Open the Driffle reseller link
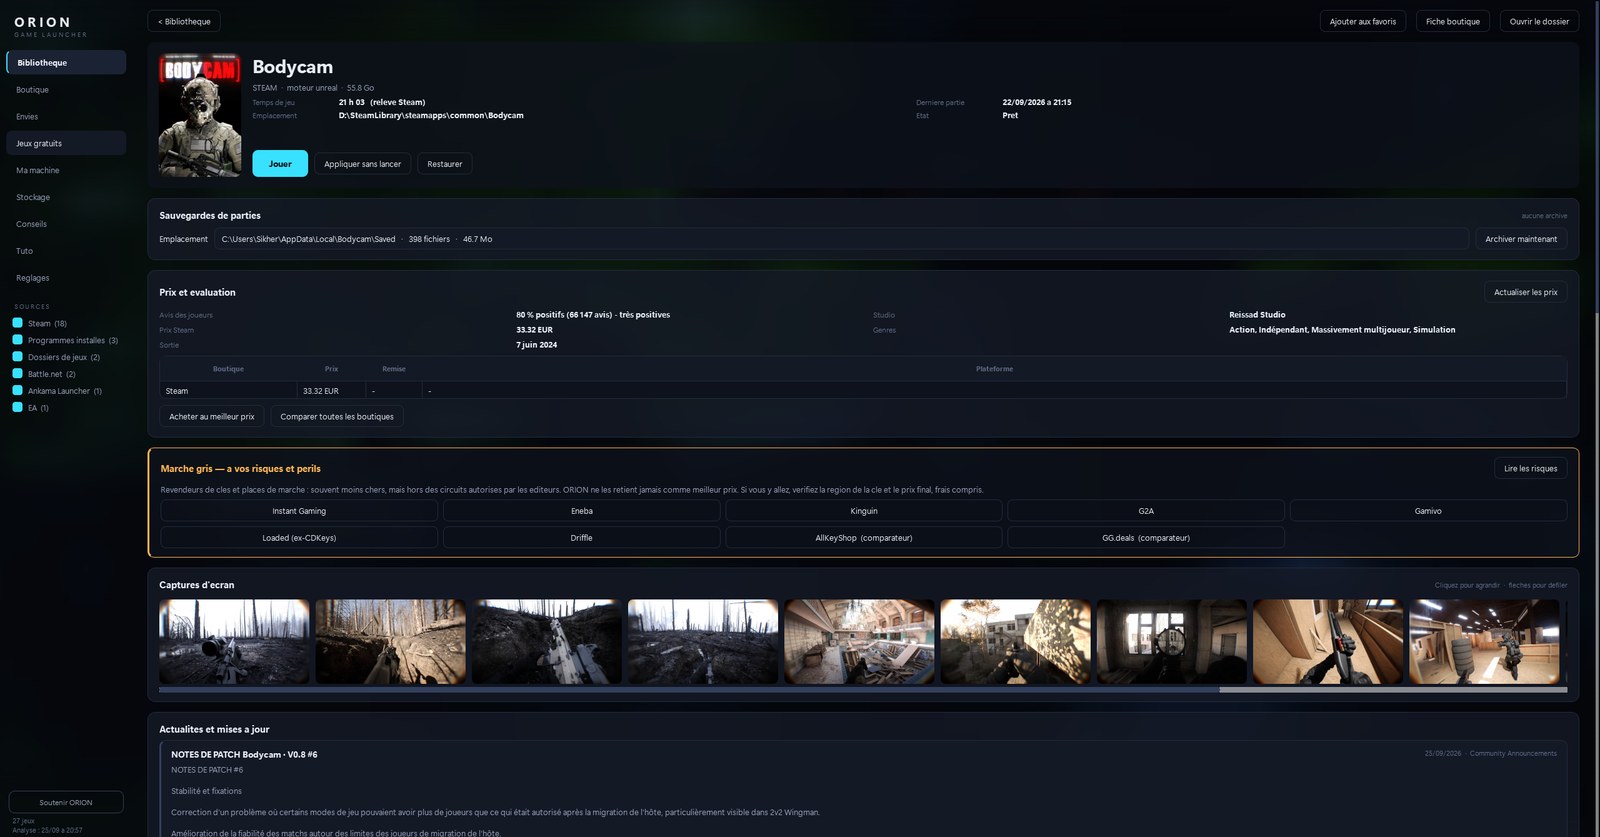Viewport: 1600px width, 837px height. tap(582, 538)
